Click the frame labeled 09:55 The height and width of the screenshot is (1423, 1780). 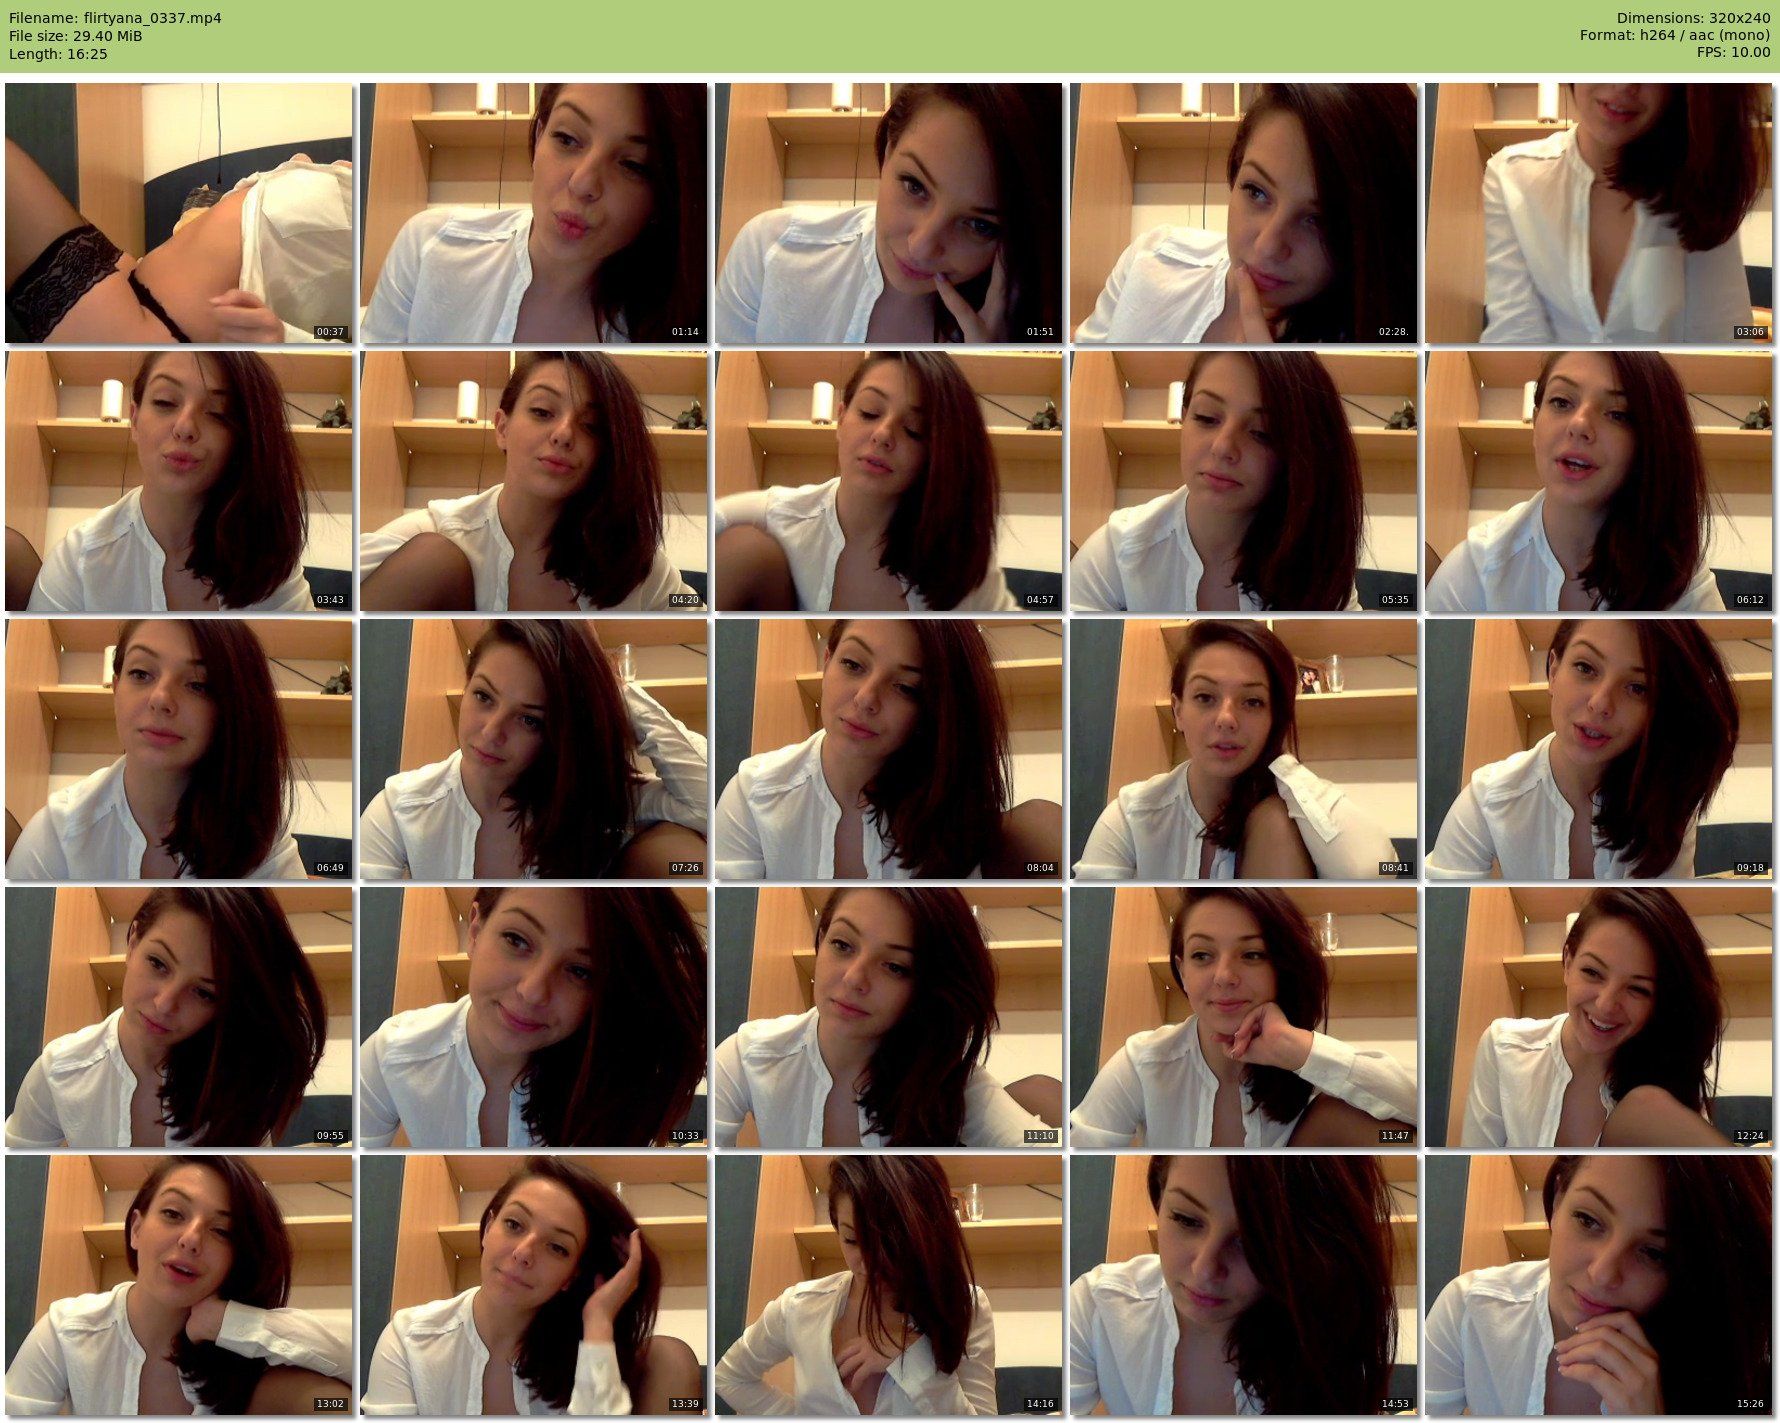click(x=178, y=1017)
